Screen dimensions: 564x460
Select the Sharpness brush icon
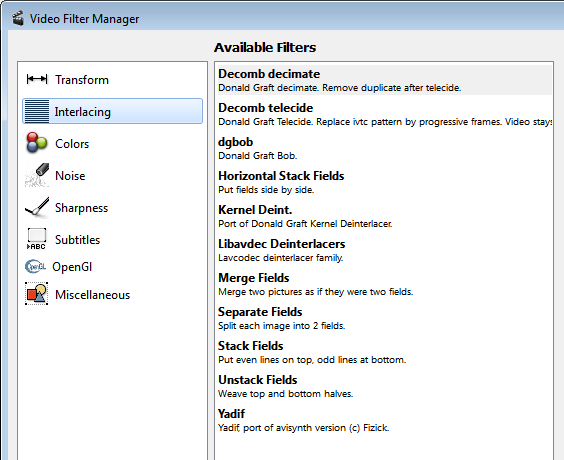tap(37, 207)
